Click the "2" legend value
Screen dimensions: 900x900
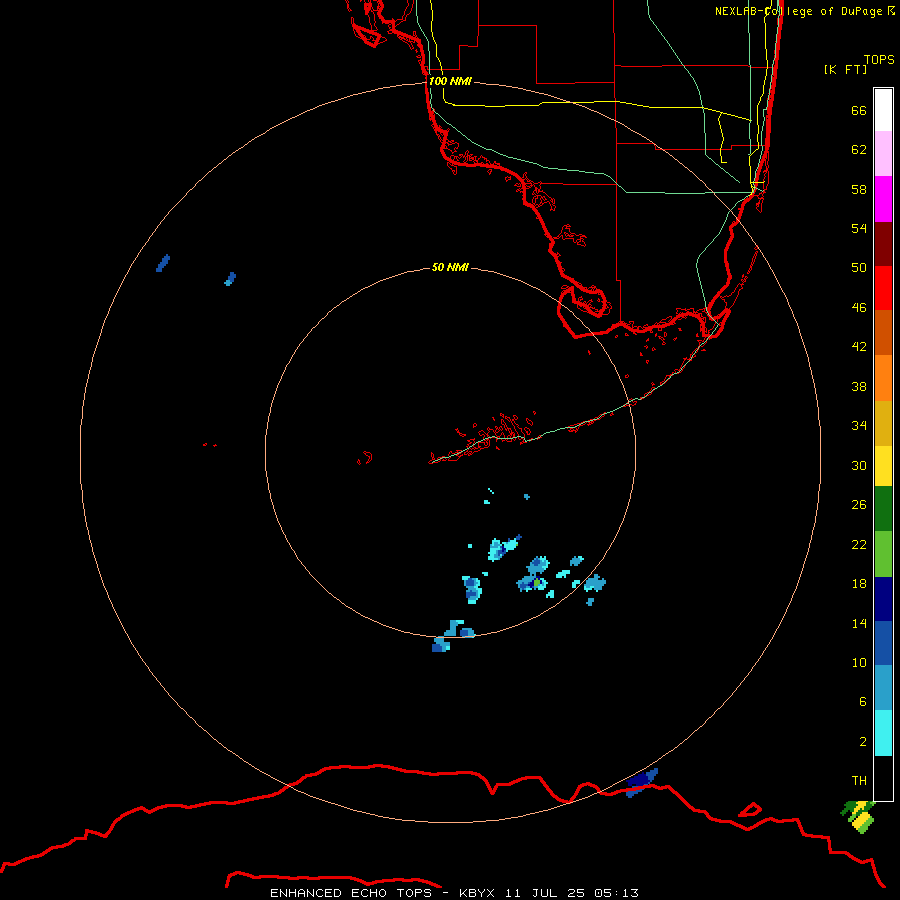coord(863,742)
